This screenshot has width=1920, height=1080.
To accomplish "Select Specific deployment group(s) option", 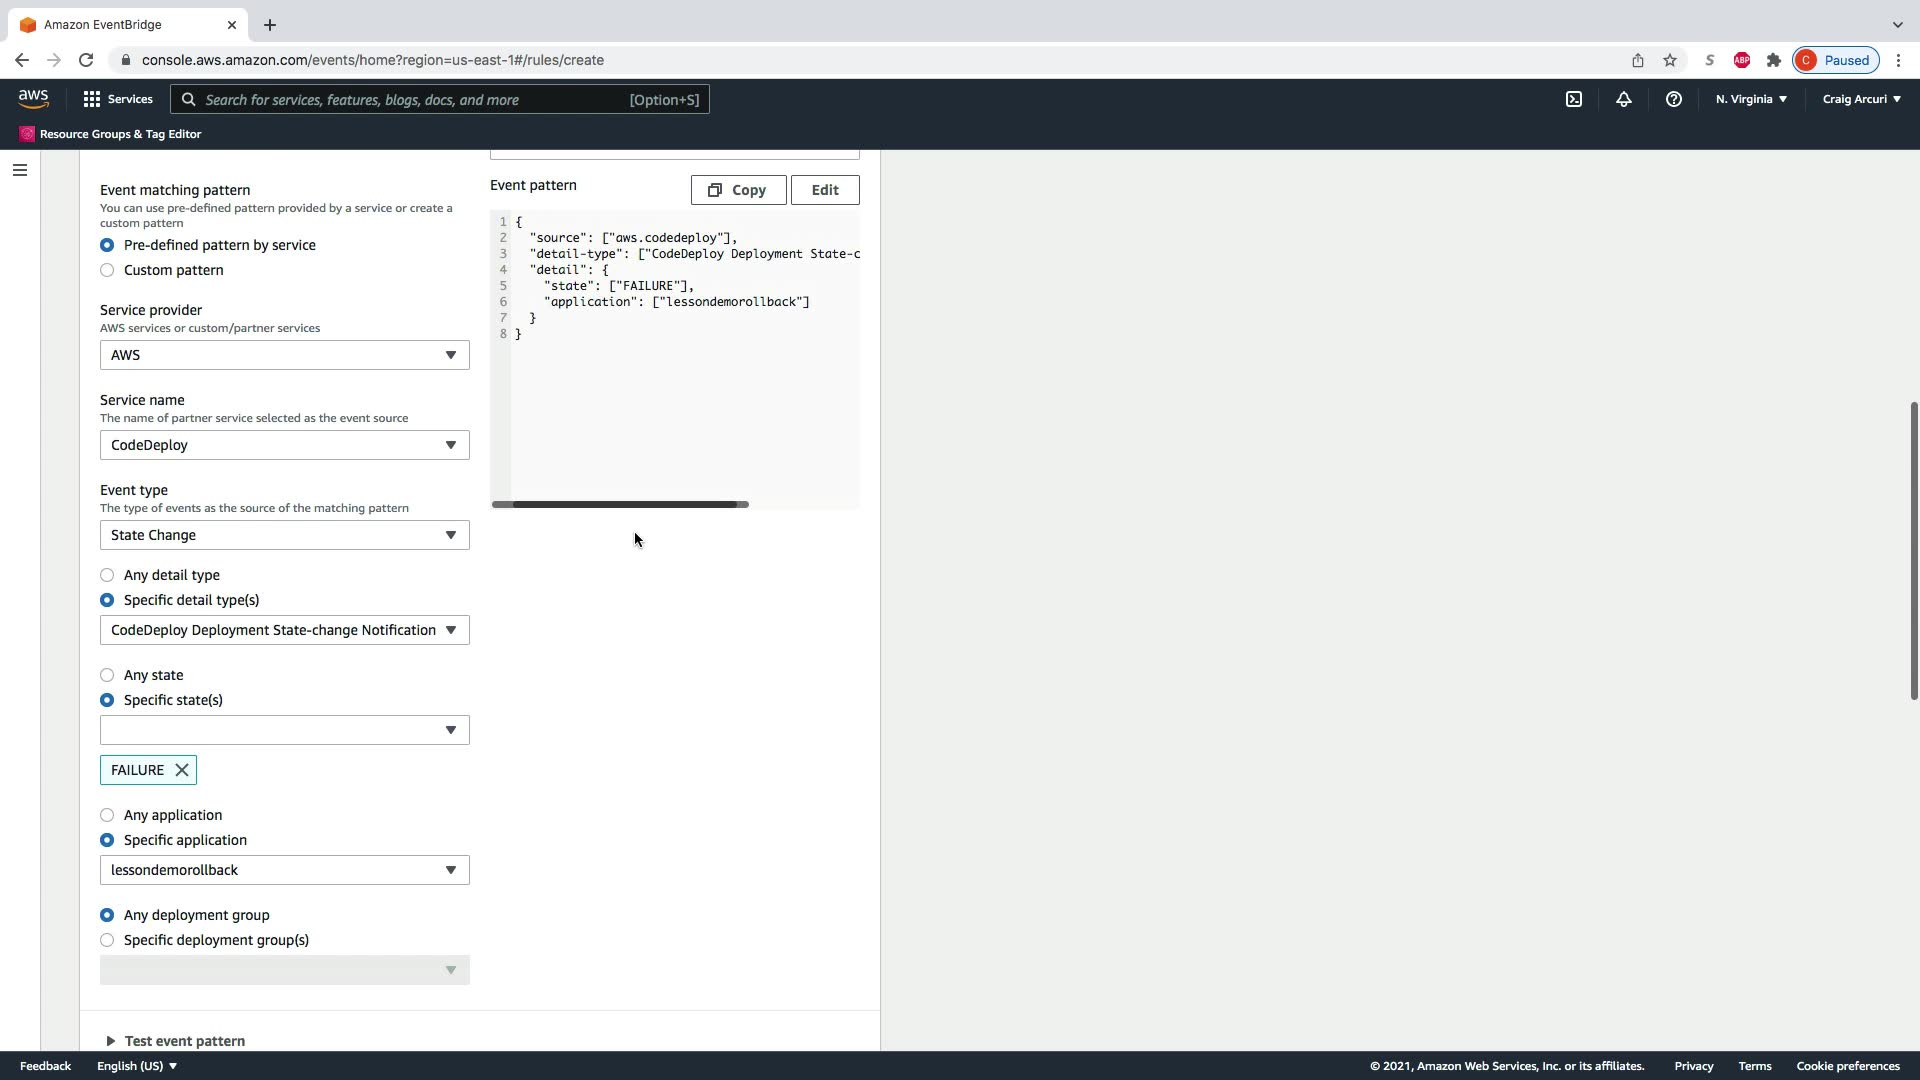I will 107,940.
